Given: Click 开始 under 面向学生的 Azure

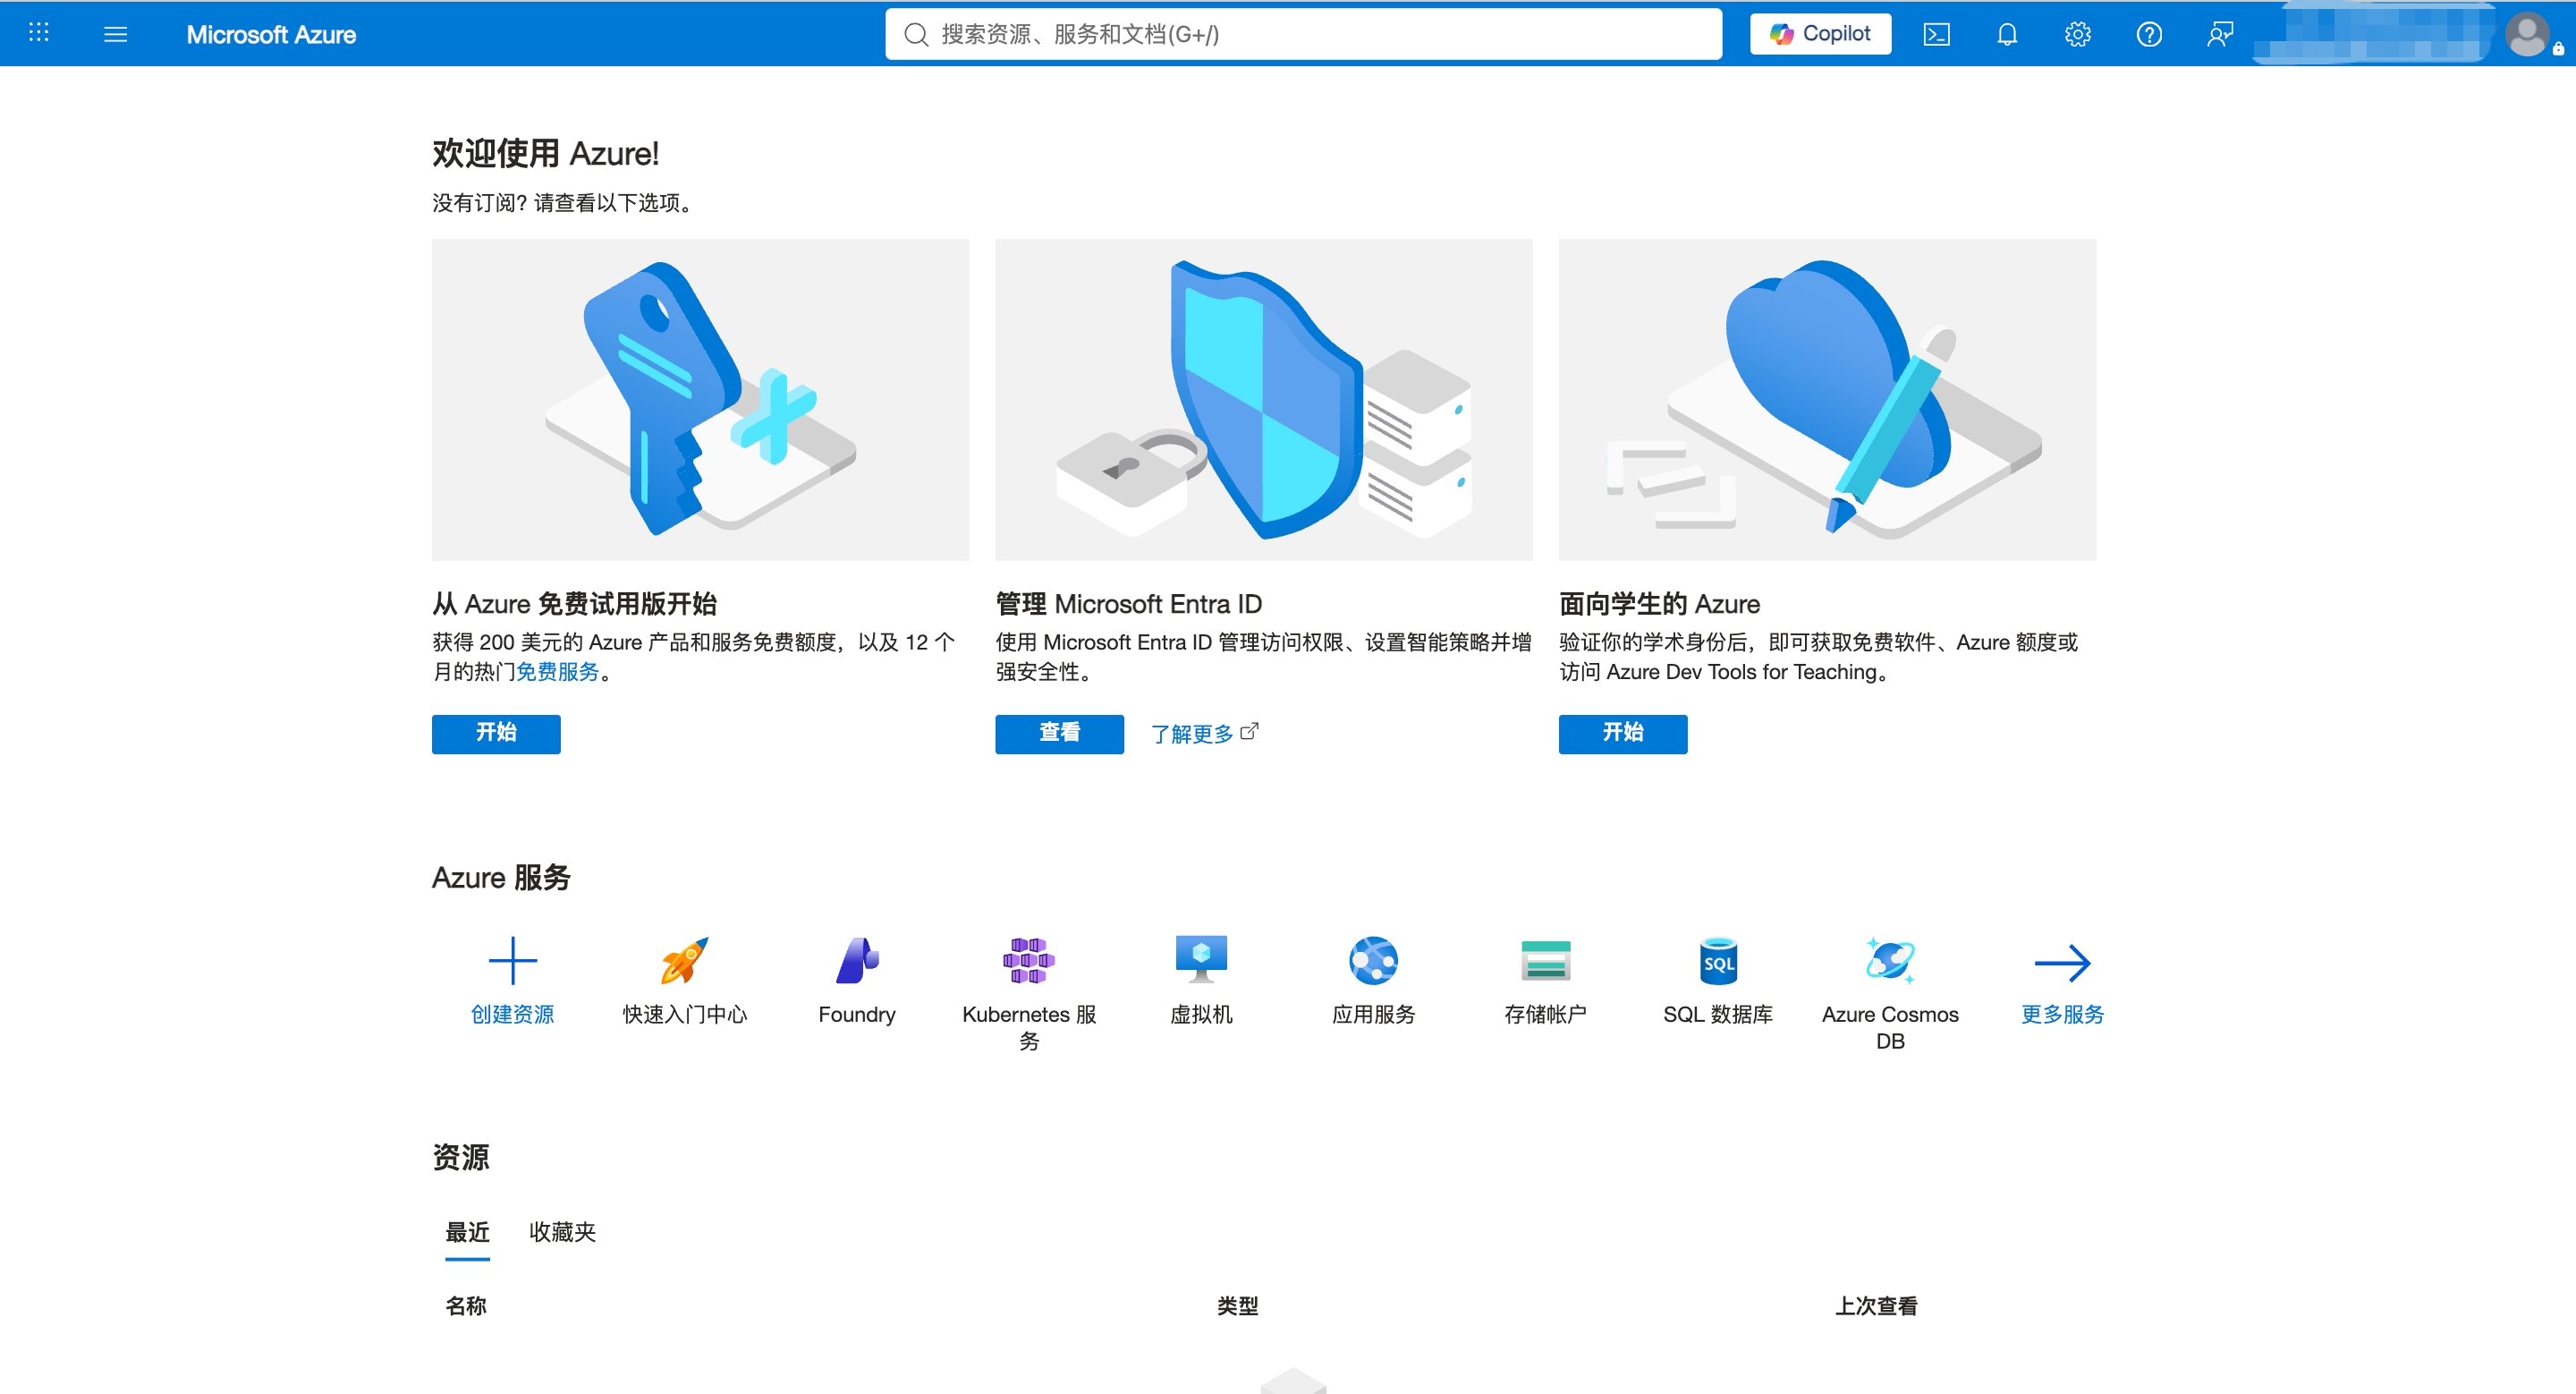Looking at the screenshot, I should (1623, 733).
